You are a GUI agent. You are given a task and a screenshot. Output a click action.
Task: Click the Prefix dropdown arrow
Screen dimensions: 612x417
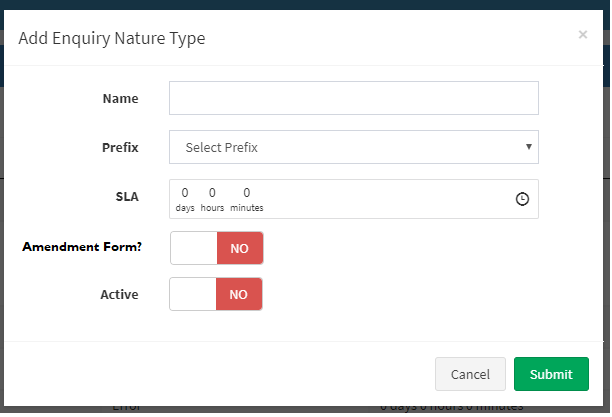528,147
